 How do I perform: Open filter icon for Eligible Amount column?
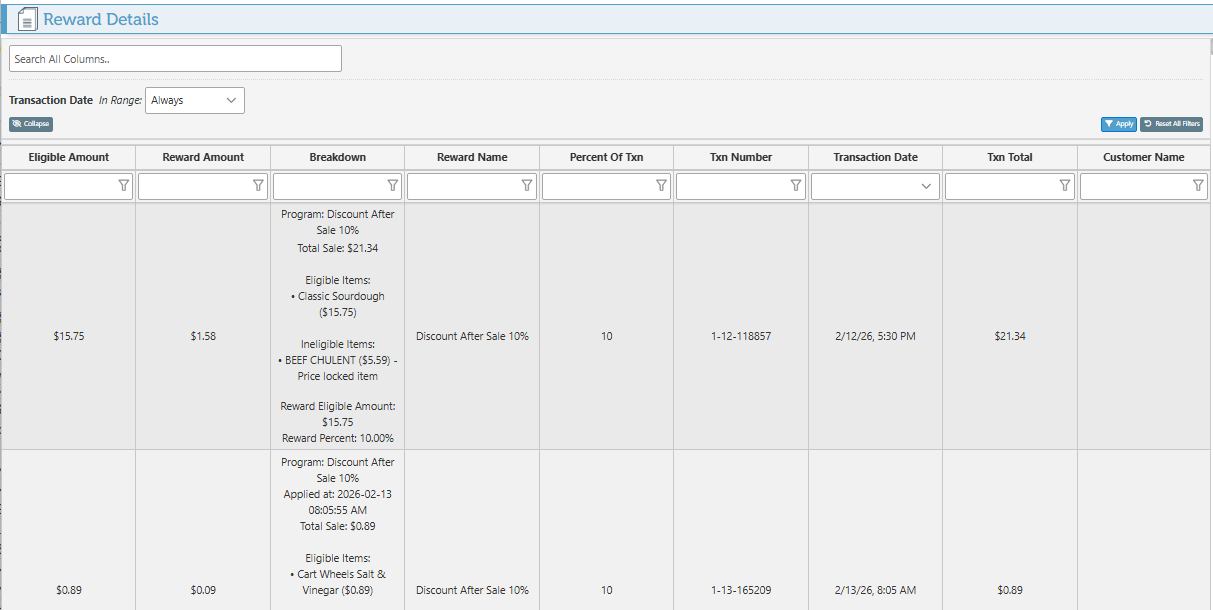pyautogui.click(x=124, y=185)
